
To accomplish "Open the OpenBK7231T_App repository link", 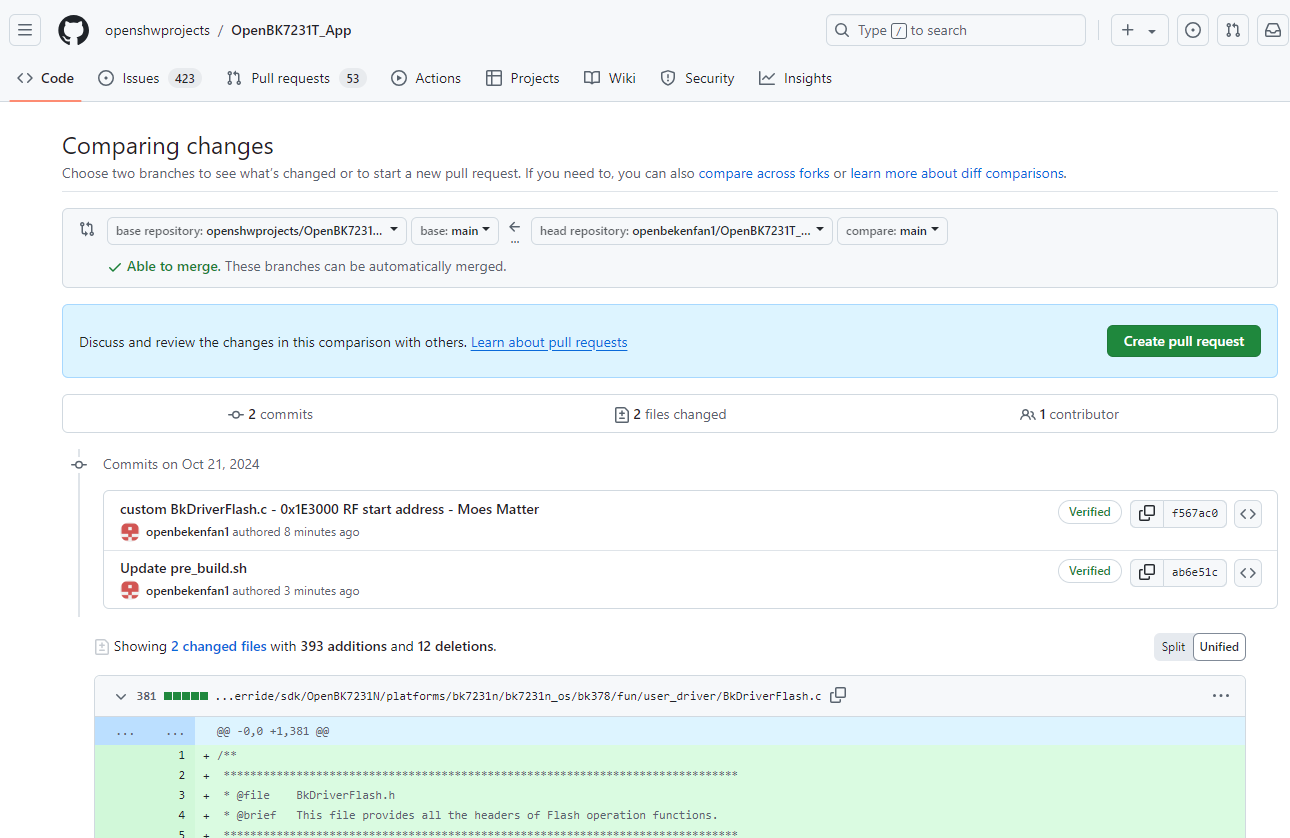I will coord(291,30).
